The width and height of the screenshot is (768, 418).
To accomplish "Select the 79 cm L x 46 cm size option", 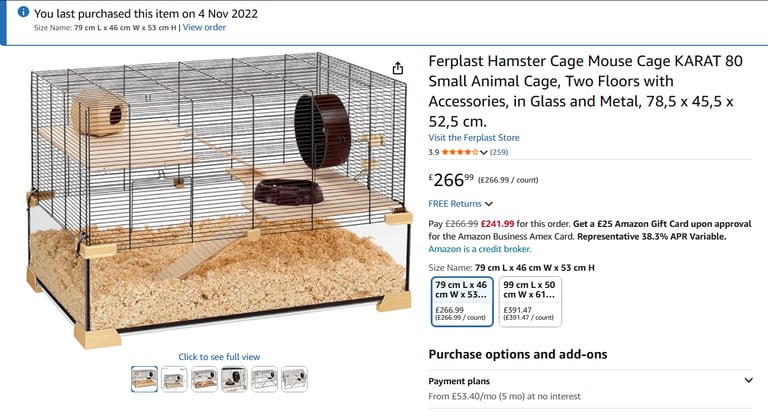I will click(462, 301).
